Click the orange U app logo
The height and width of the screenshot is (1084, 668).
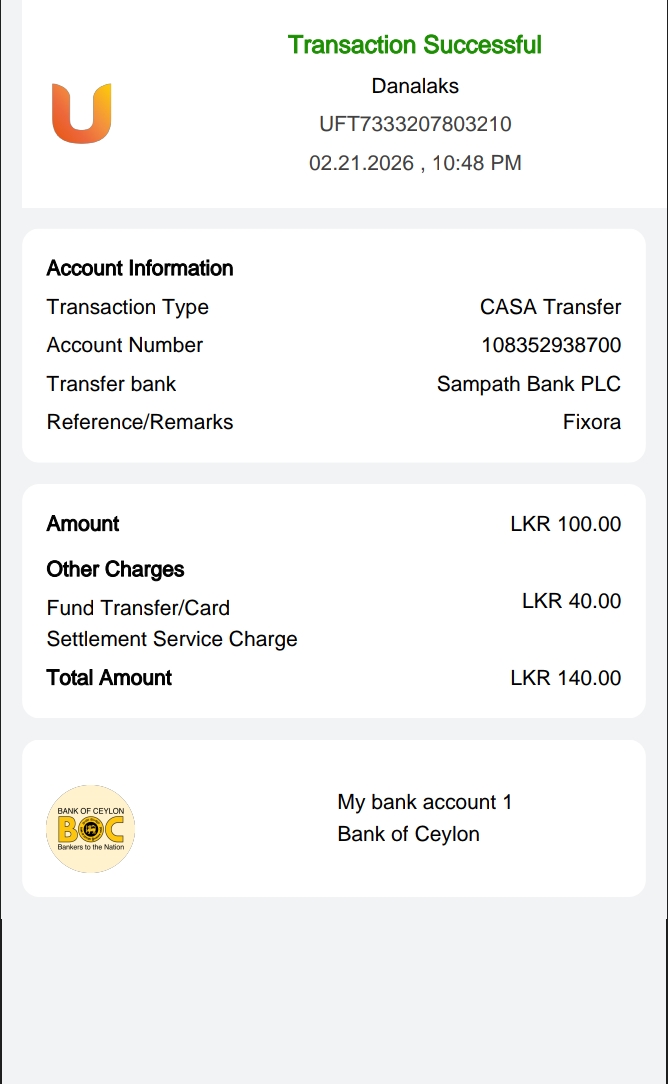(81, 113)
